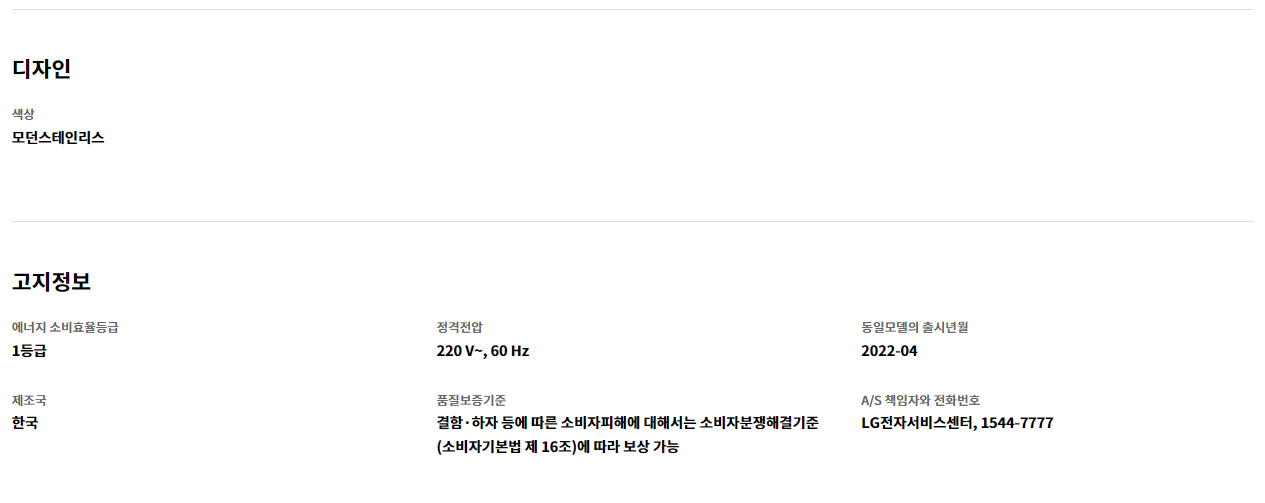The height and width of the screenshot is (503, 1265).
Task: Click the 디자인 section heading
Action: (41, 69)
